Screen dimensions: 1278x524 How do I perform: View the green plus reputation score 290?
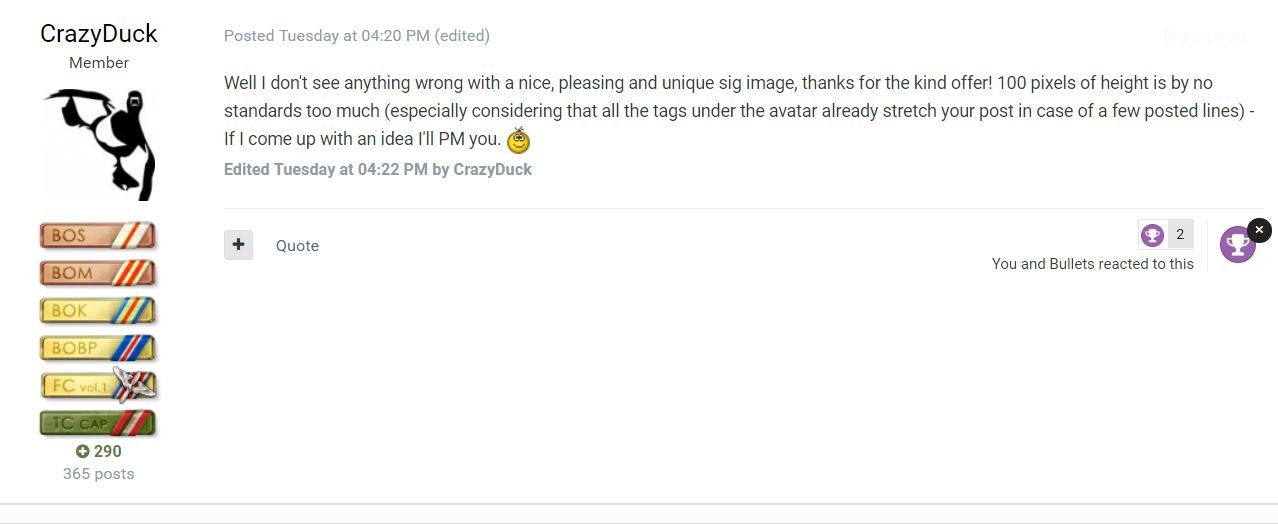98,451
